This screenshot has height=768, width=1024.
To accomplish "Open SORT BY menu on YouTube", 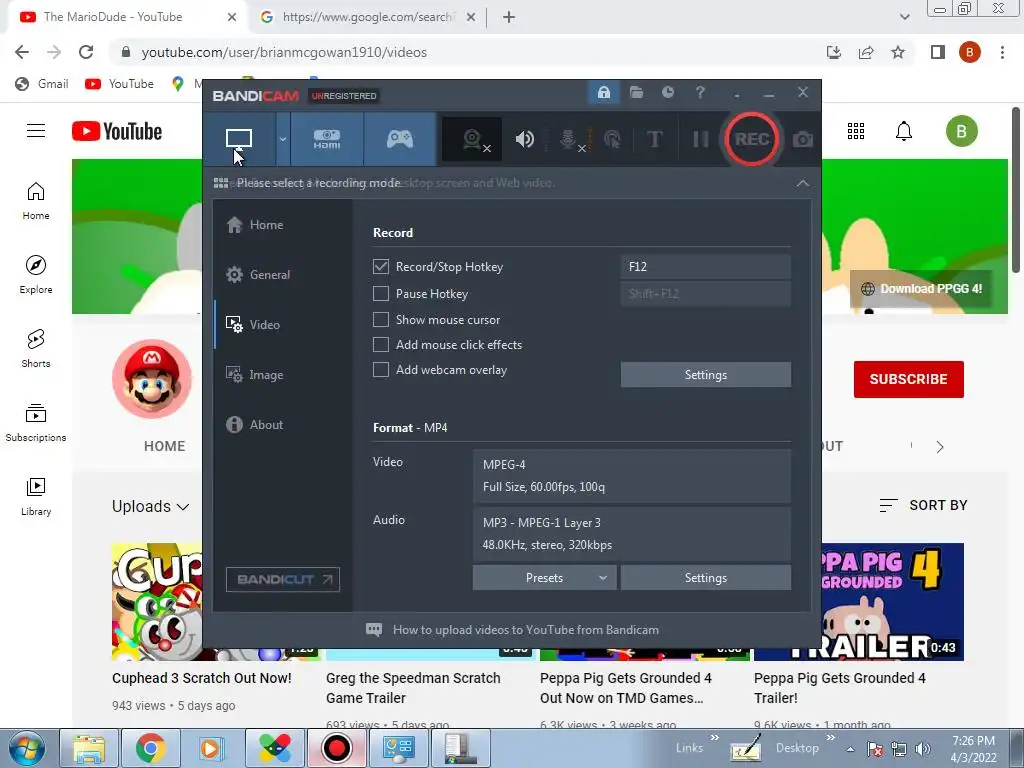I will [923, 505].
